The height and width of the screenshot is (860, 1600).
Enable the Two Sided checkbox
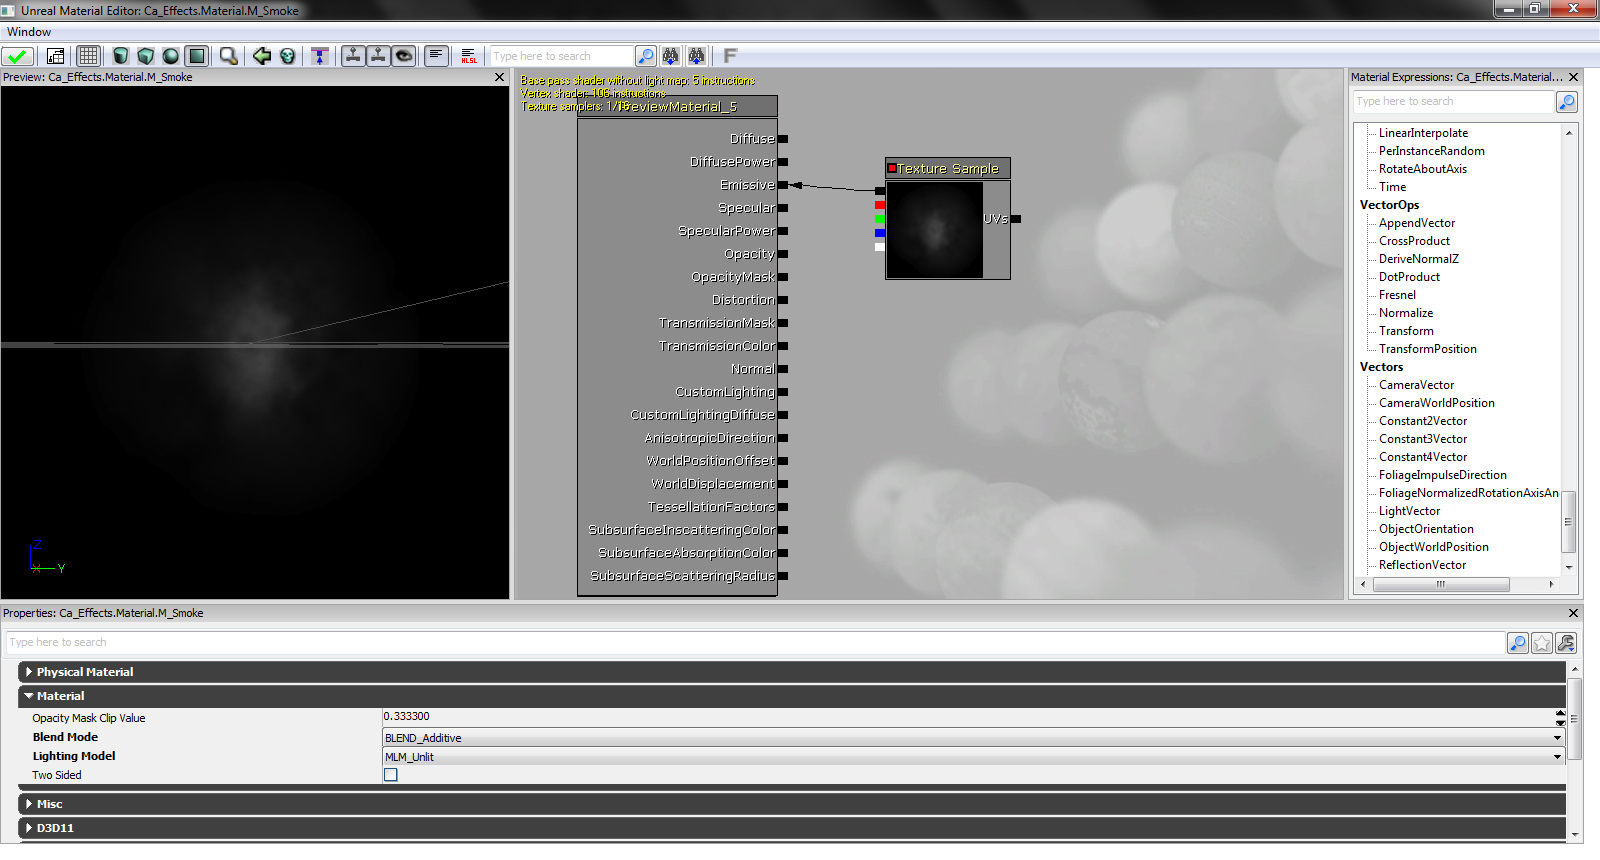coord(391,775)
